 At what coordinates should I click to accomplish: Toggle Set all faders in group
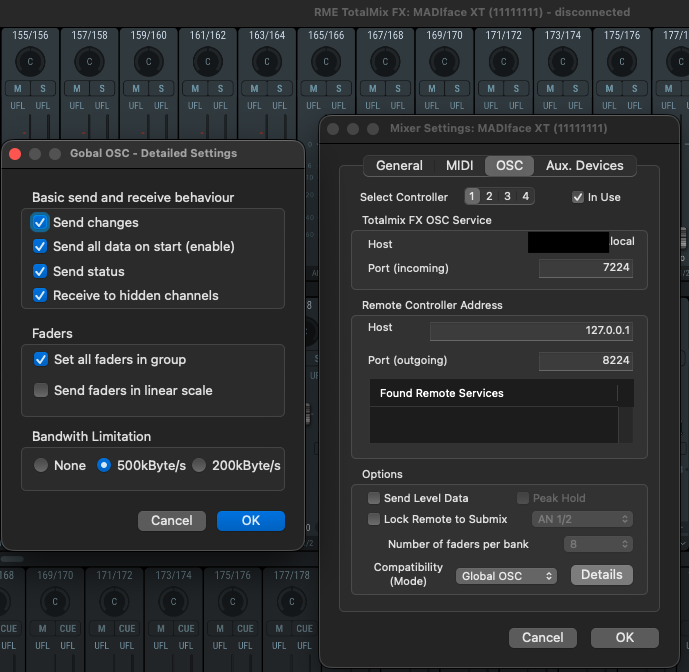pos(41,360)
